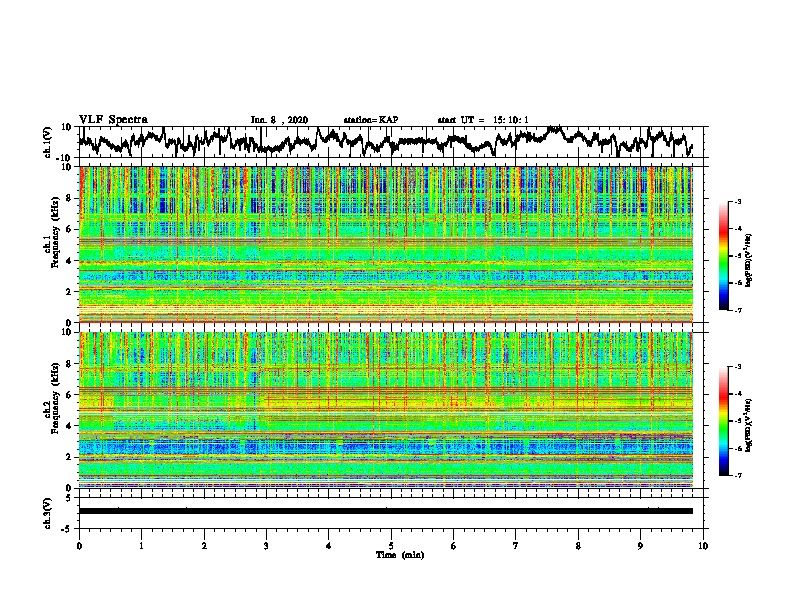Click the ch.2 "Frequency (kHz)" axis label
Image resolution: width=792 pixels, height=612 pixels.
55,398
